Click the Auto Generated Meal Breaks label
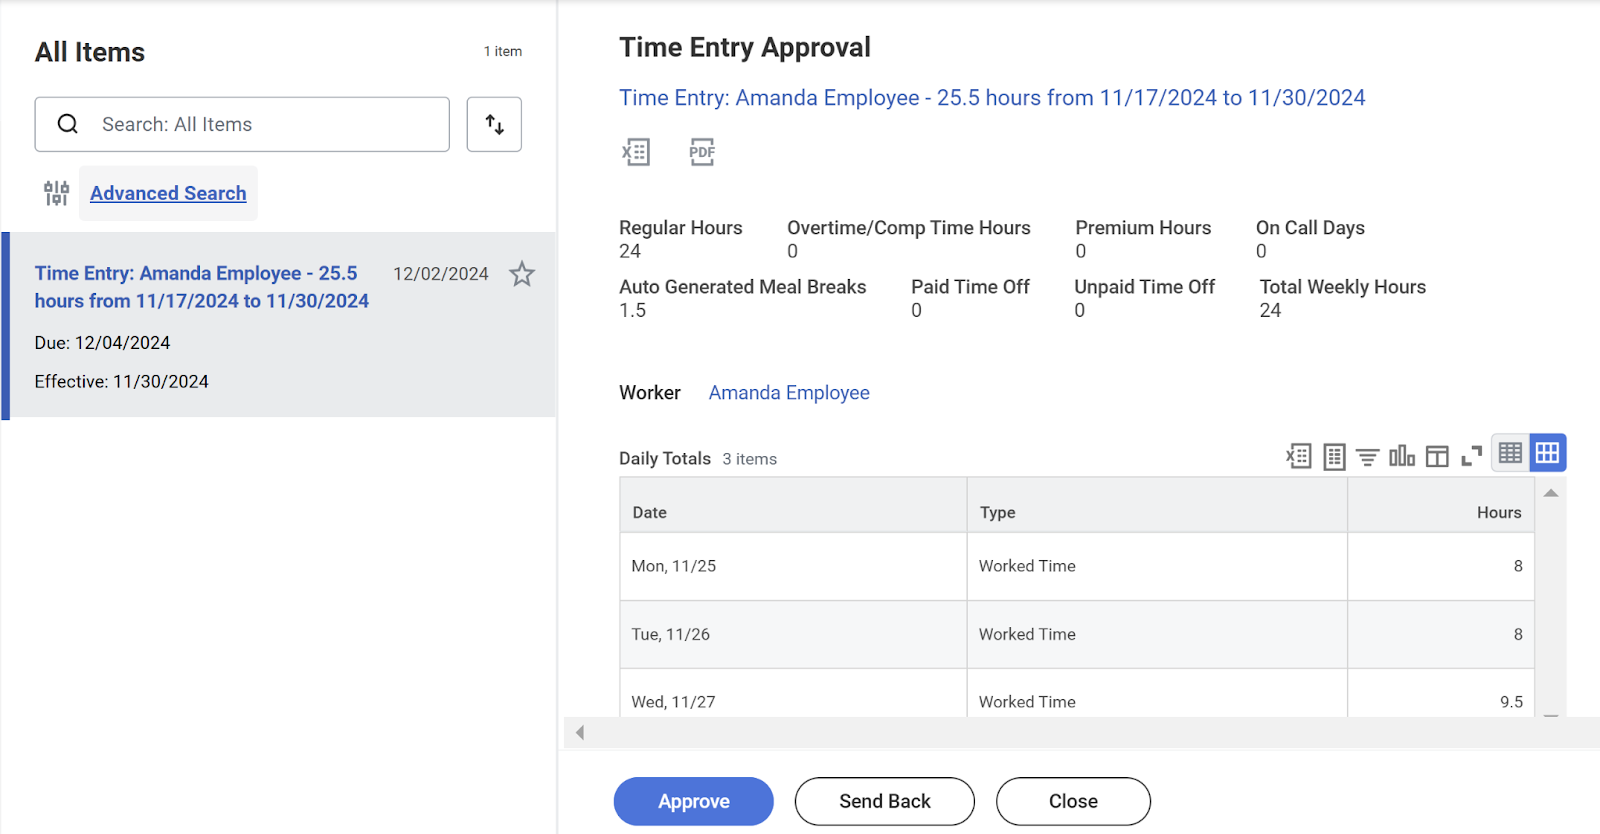Image resolution: width=1600 pixels, height=834 pixels. (x=743, y=287)
